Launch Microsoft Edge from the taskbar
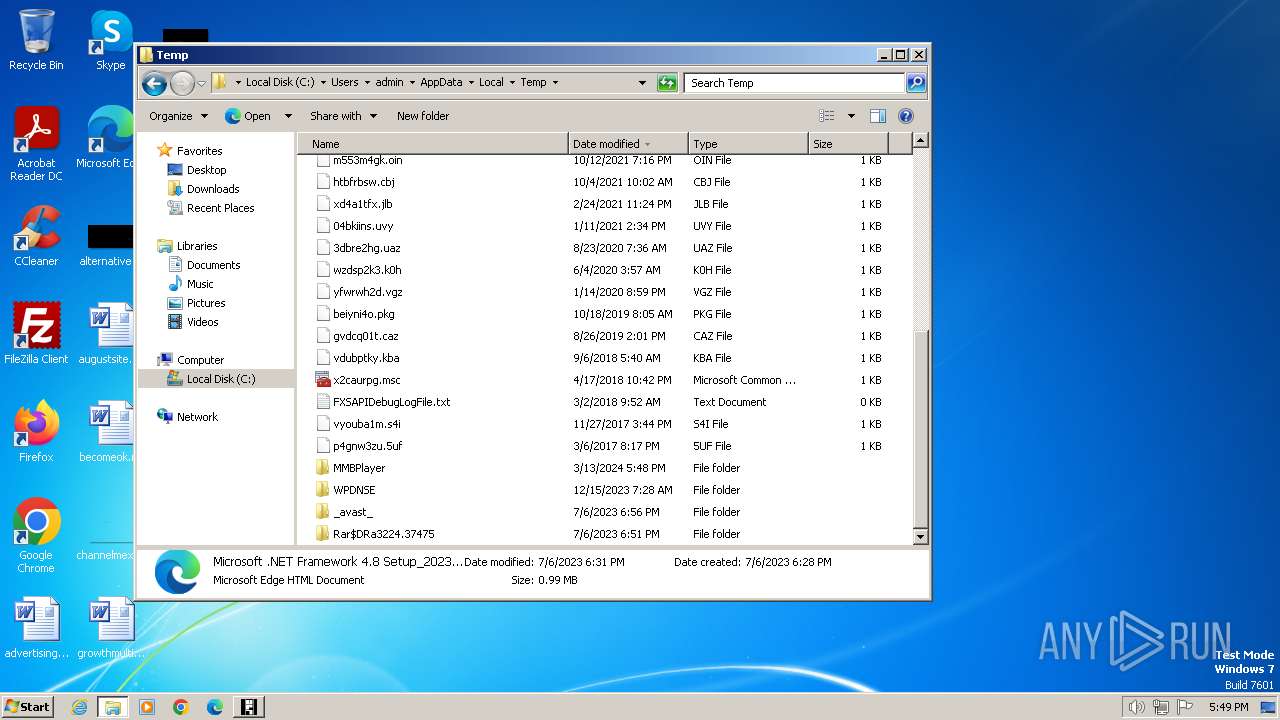The height and width of the screenshot is (720, 1280). click(215, 707)
